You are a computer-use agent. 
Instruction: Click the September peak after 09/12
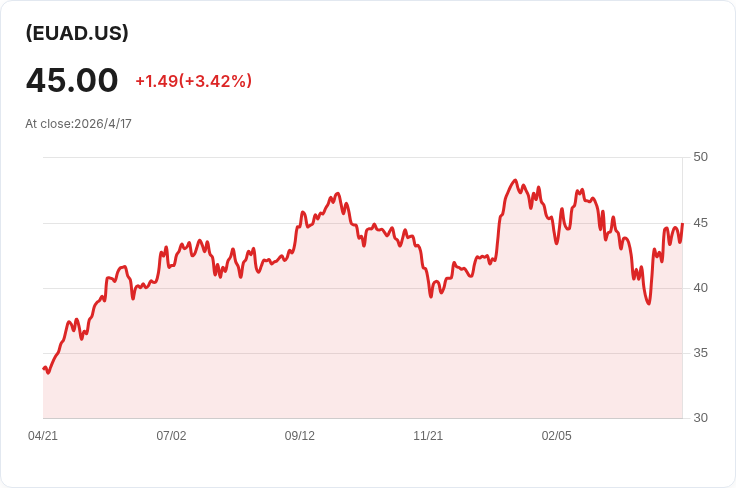coord(337,193)
